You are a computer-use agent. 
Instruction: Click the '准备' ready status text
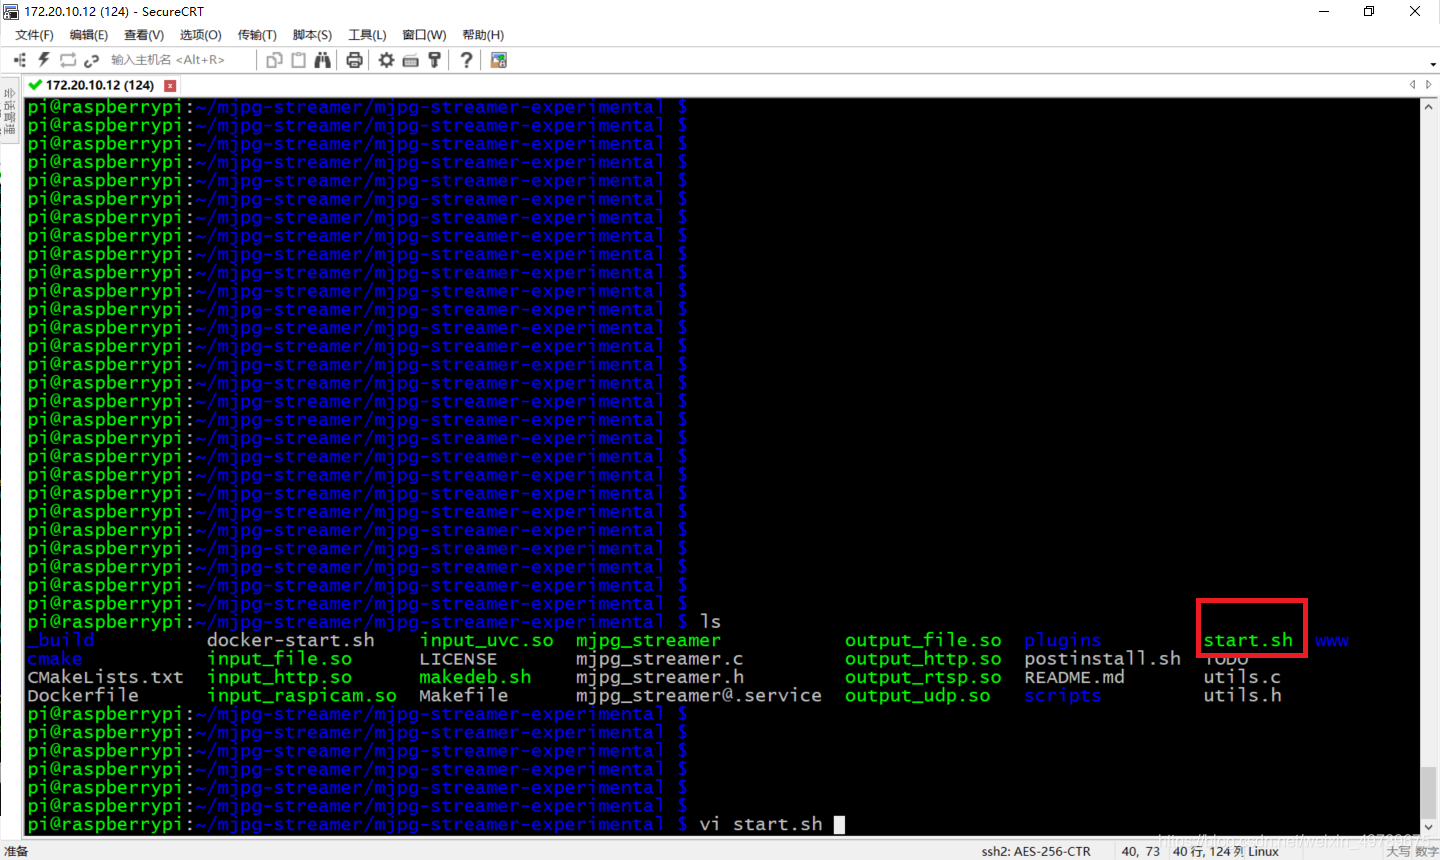[x=16, y=852]
